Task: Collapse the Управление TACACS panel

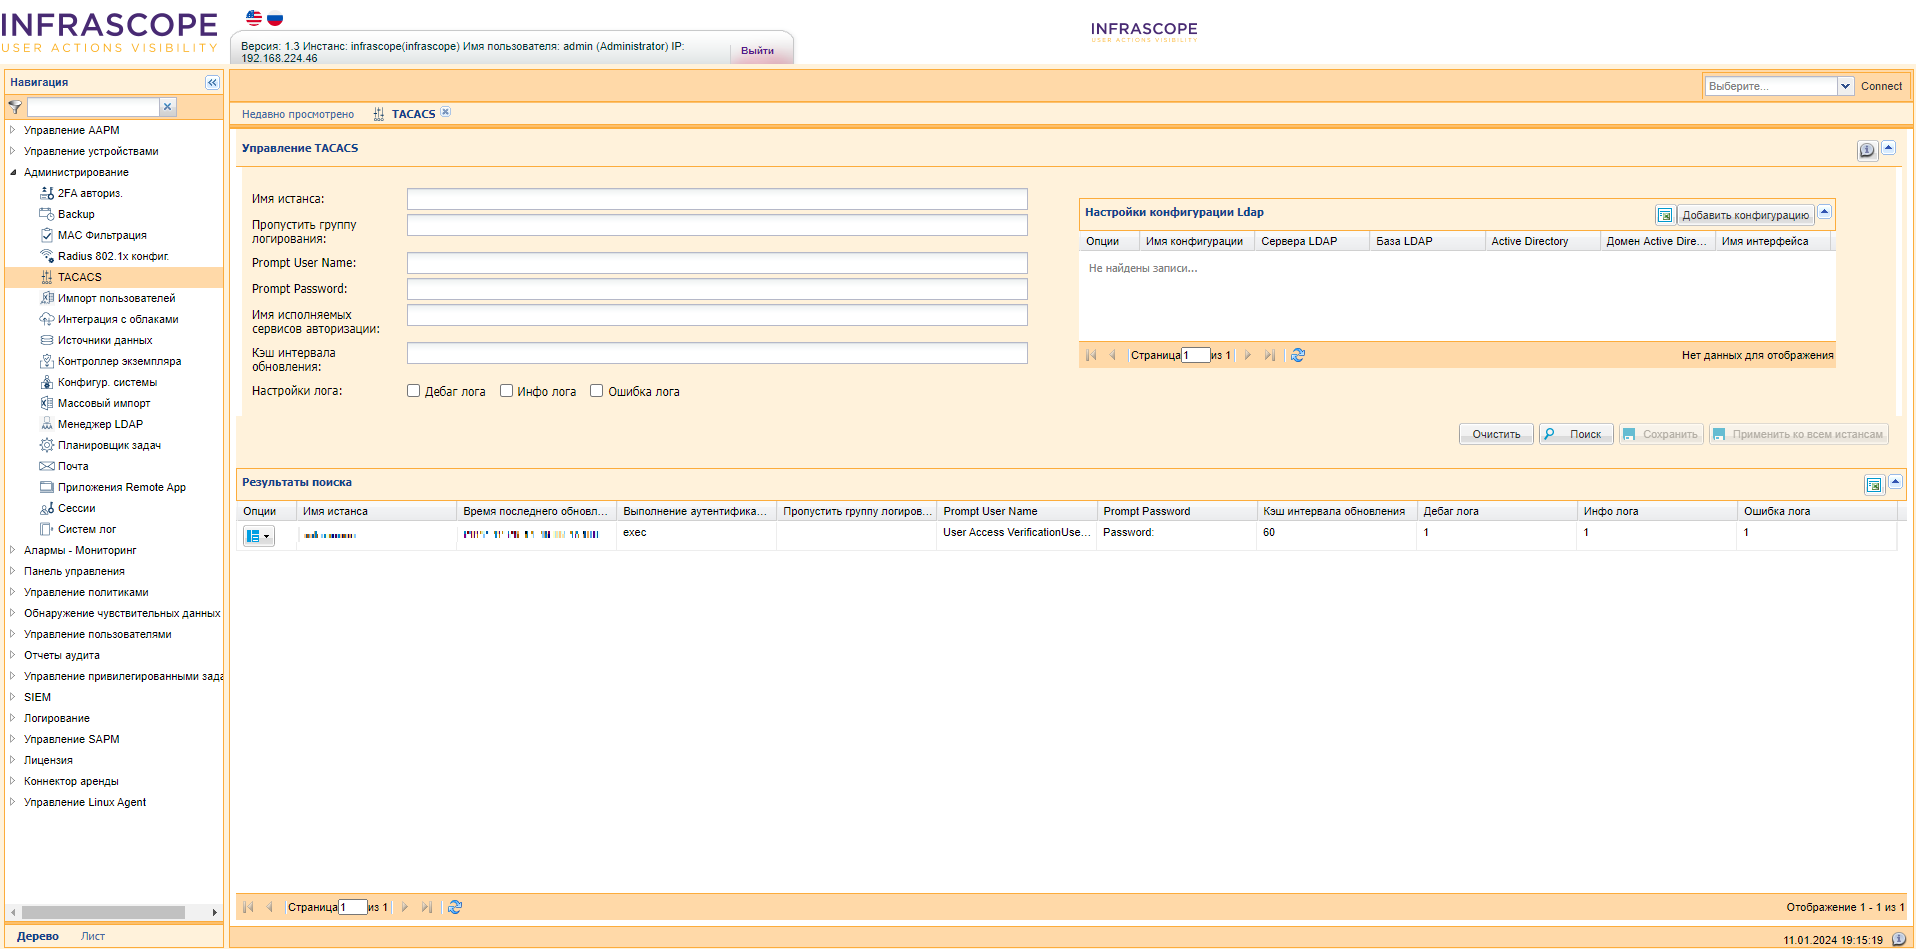Action: [1889, 148]
